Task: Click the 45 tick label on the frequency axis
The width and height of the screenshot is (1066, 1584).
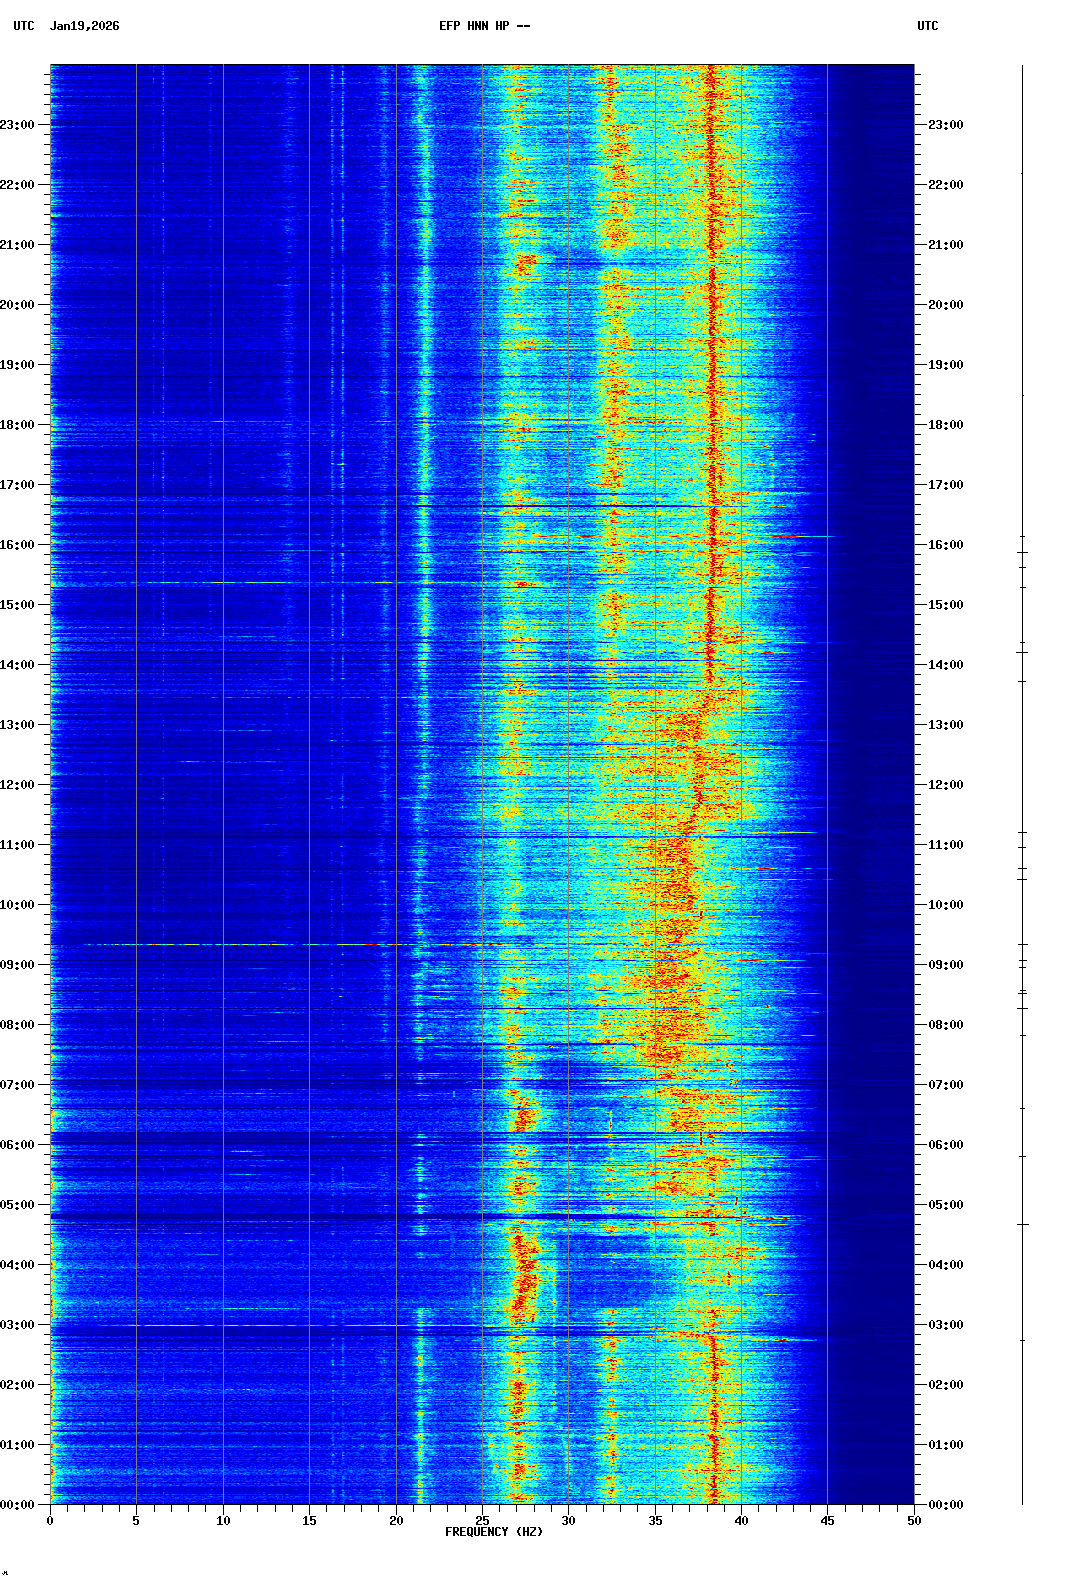Action: point(827,1521)
